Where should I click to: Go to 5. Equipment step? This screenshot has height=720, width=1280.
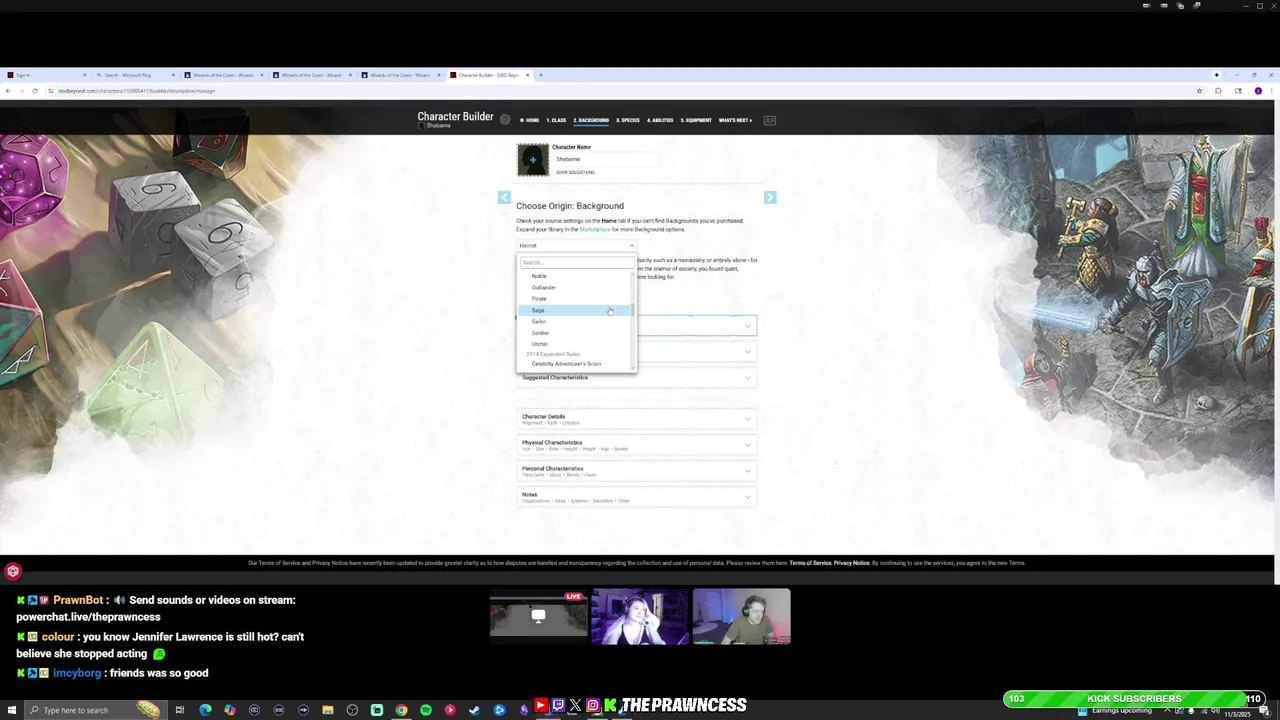pos(696,120)
